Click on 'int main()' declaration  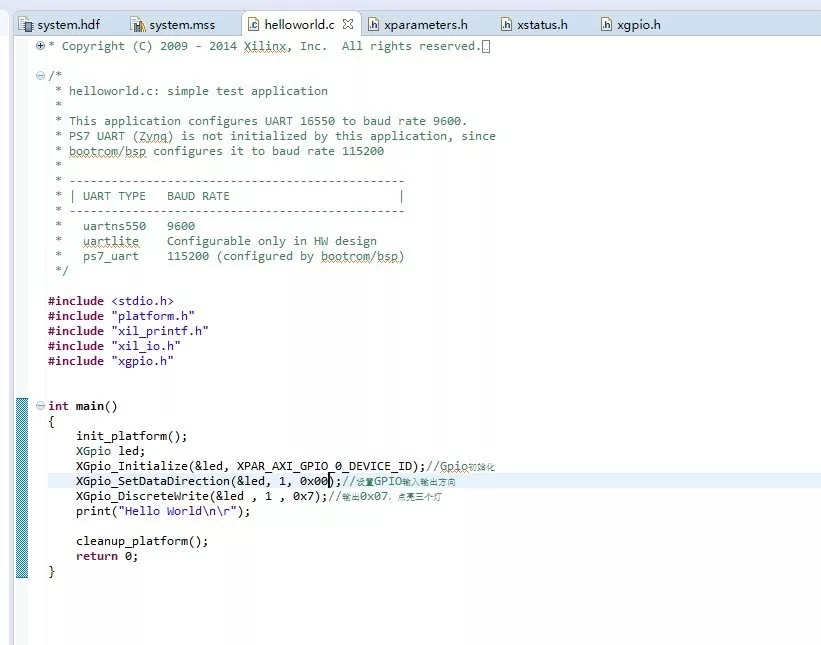coord(83,406)
